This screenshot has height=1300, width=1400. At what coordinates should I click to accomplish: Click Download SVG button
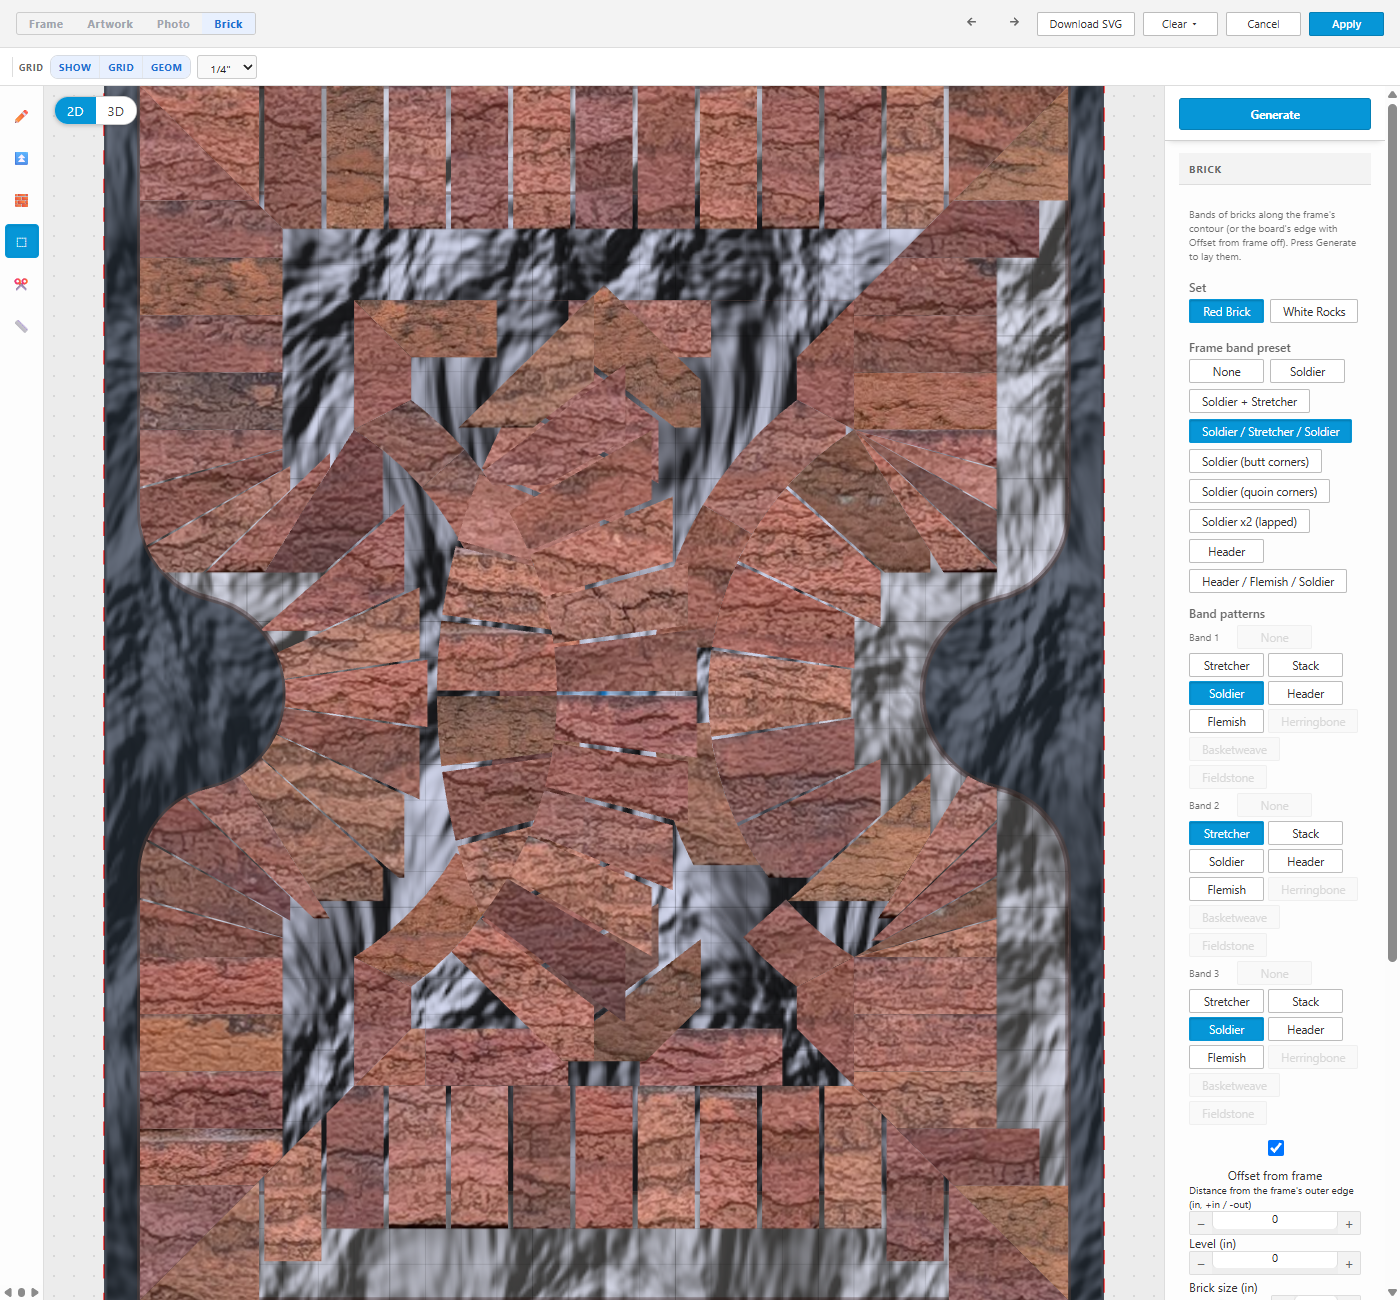(x=1086, y=24)
